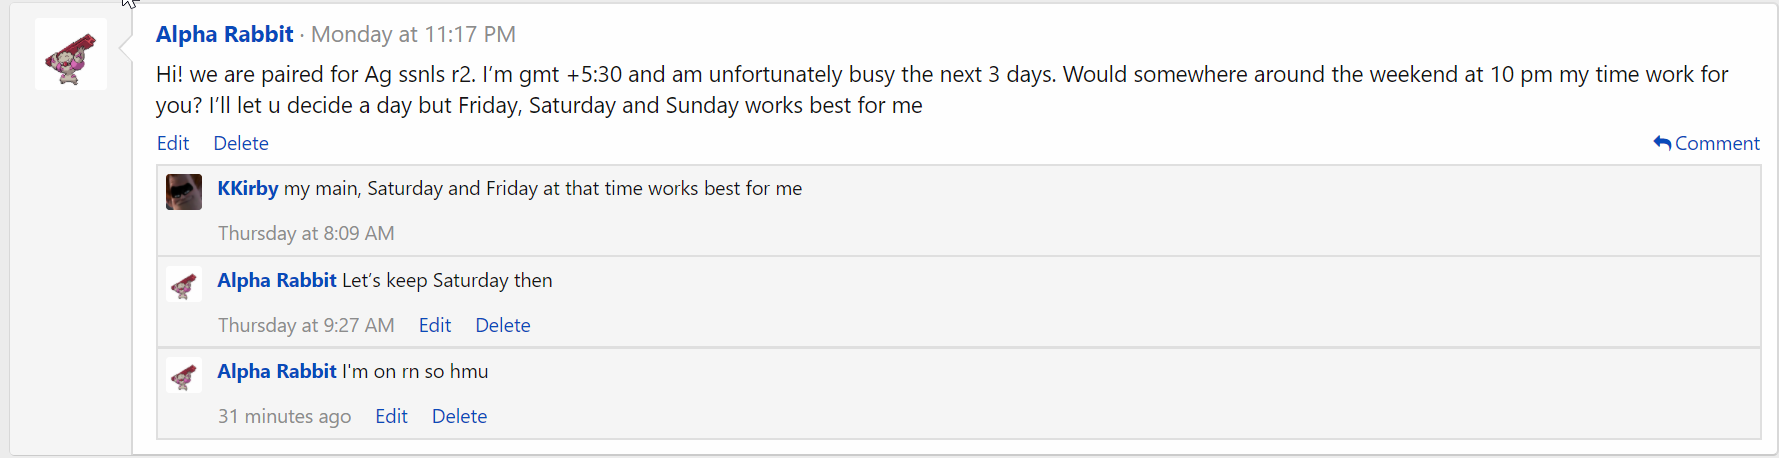The image size is (1779, 458).
Task: Open Alpha Rabbit name in 'Let's keep Saturday' comment
Action: 277,280
